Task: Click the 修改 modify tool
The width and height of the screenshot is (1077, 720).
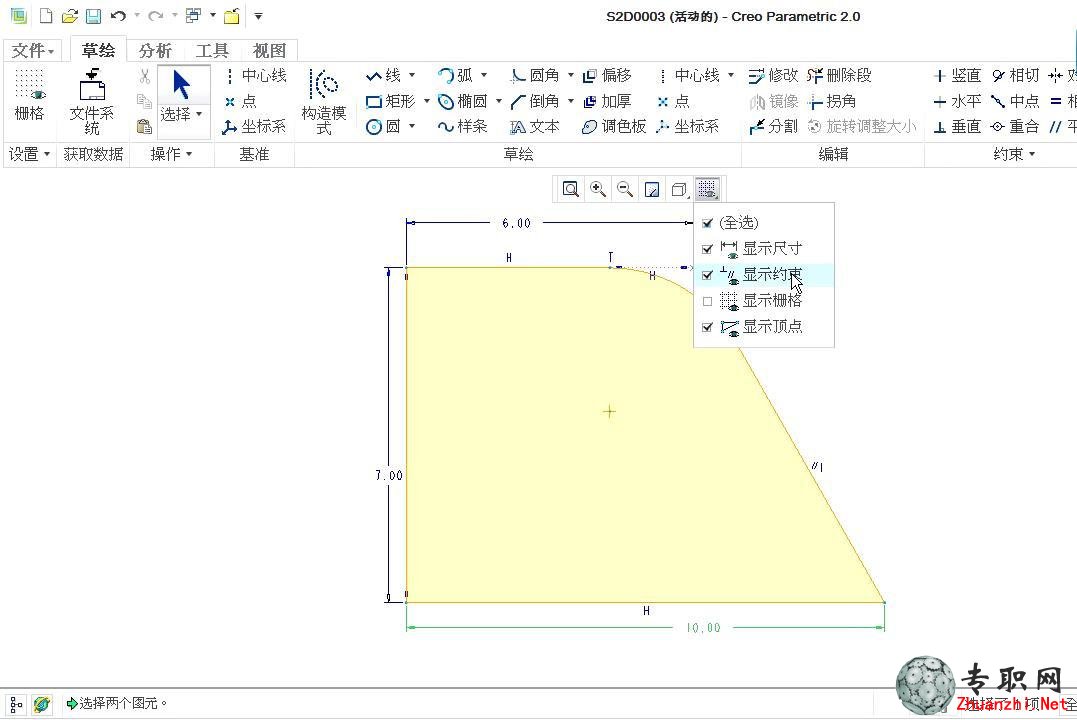Action: tap(773, 76)
